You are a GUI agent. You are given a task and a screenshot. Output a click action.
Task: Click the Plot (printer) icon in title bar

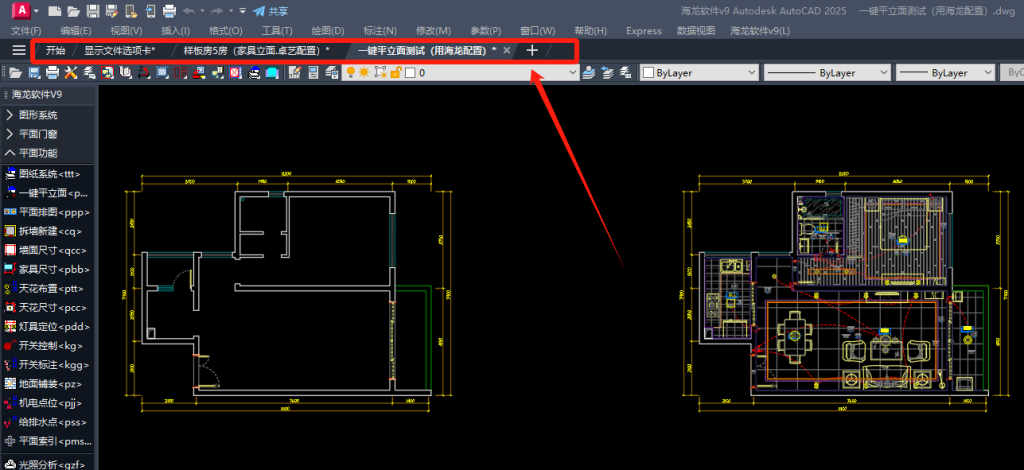pyautogui.click(x=169, y=11)
